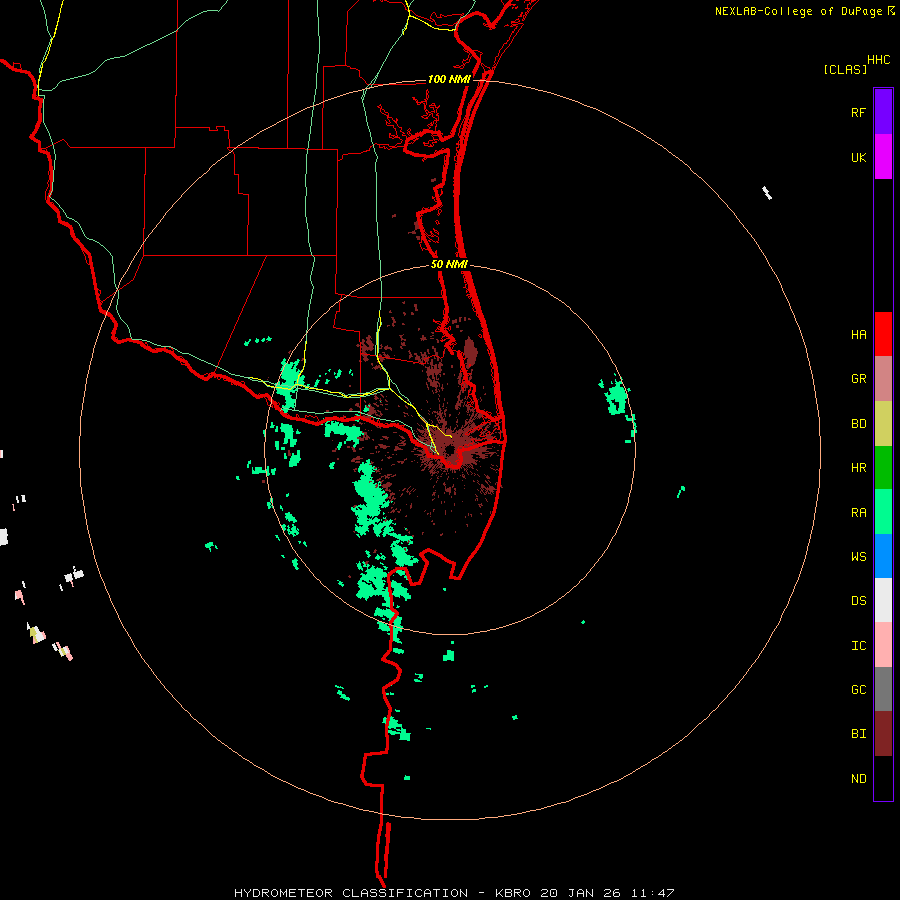Click the UK magenta legend swatch

[x=883, y=157]
